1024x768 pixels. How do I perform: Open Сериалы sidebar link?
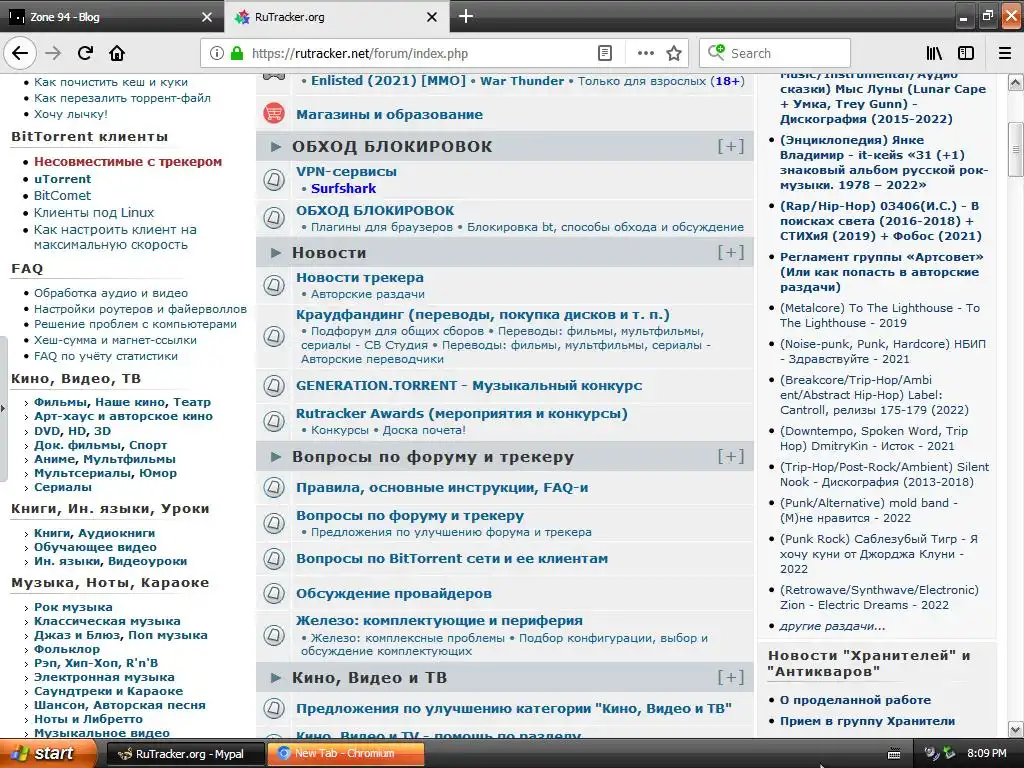point(63,487)
